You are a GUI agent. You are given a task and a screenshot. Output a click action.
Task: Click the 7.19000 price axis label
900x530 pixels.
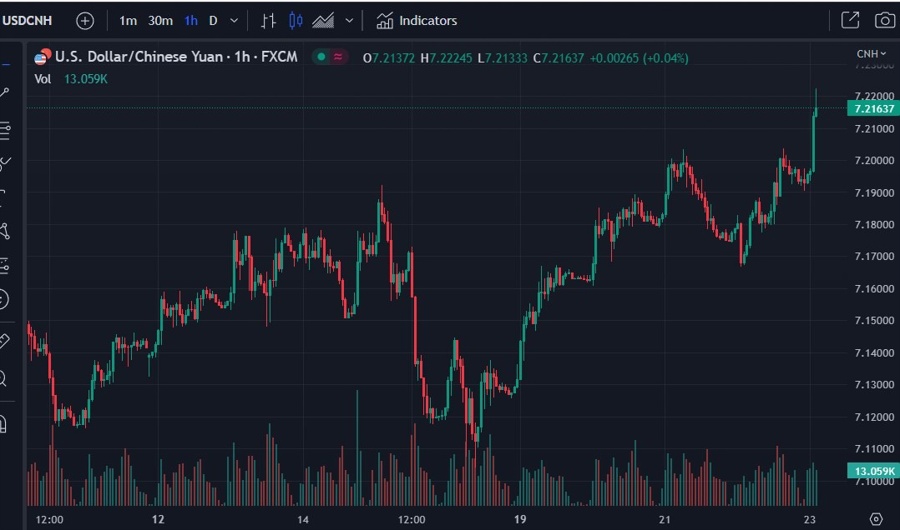(874, 193)
